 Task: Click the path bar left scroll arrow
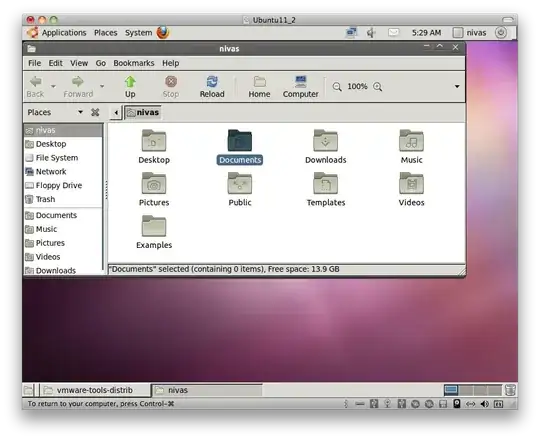116,113
